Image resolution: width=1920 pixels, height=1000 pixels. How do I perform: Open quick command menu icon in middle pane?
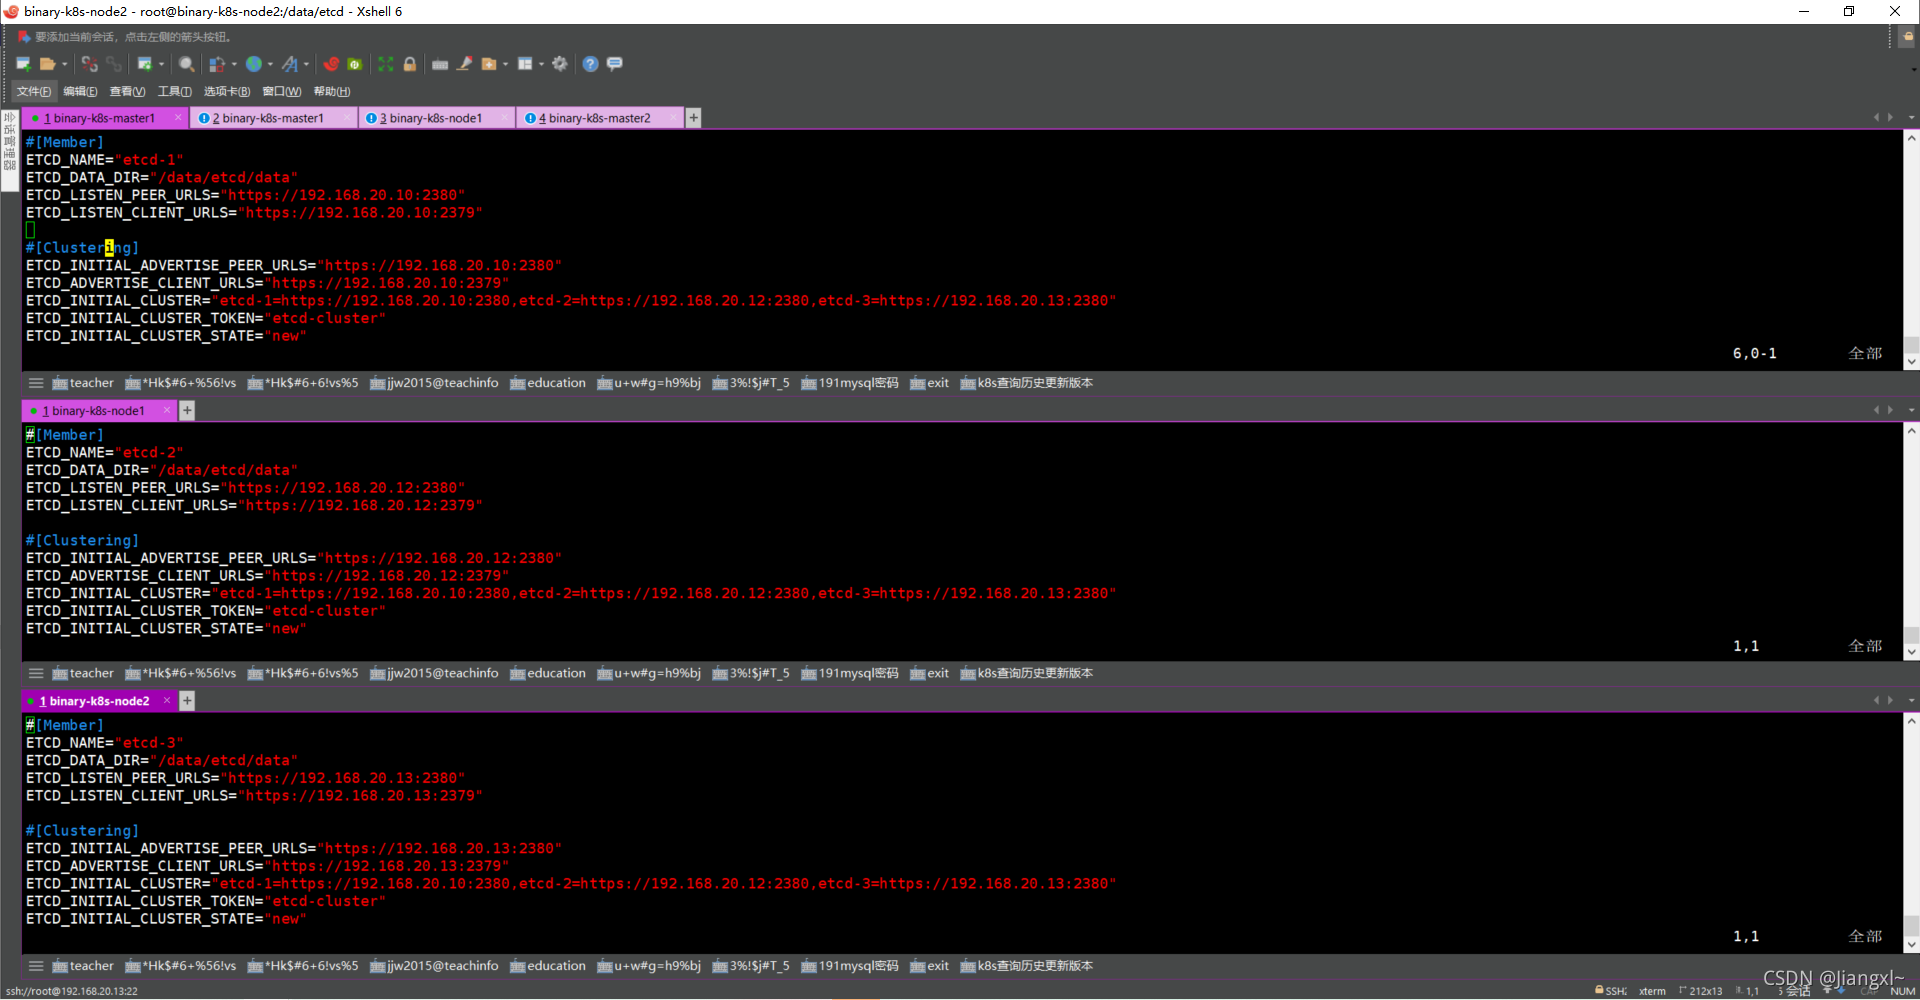click(36, 673)
